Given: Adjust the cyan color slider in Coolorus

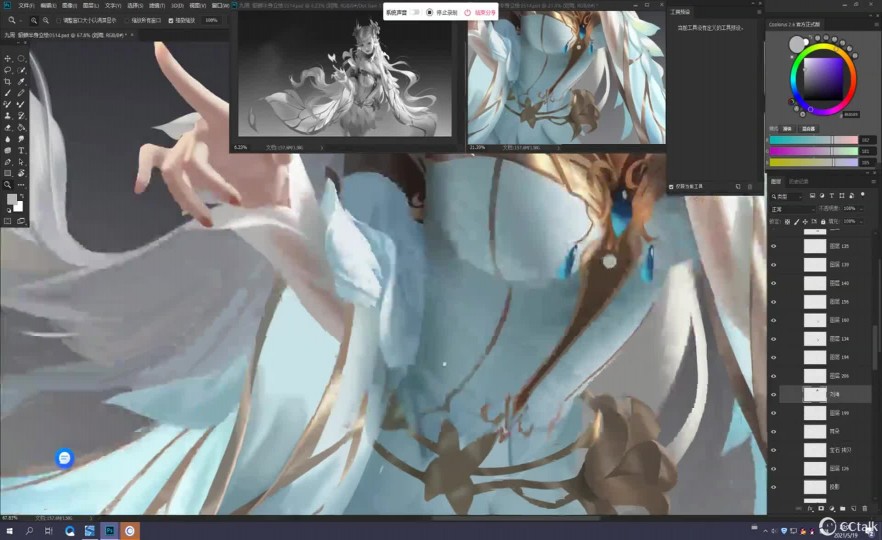Looking at the screenshot, I should 813,140.
